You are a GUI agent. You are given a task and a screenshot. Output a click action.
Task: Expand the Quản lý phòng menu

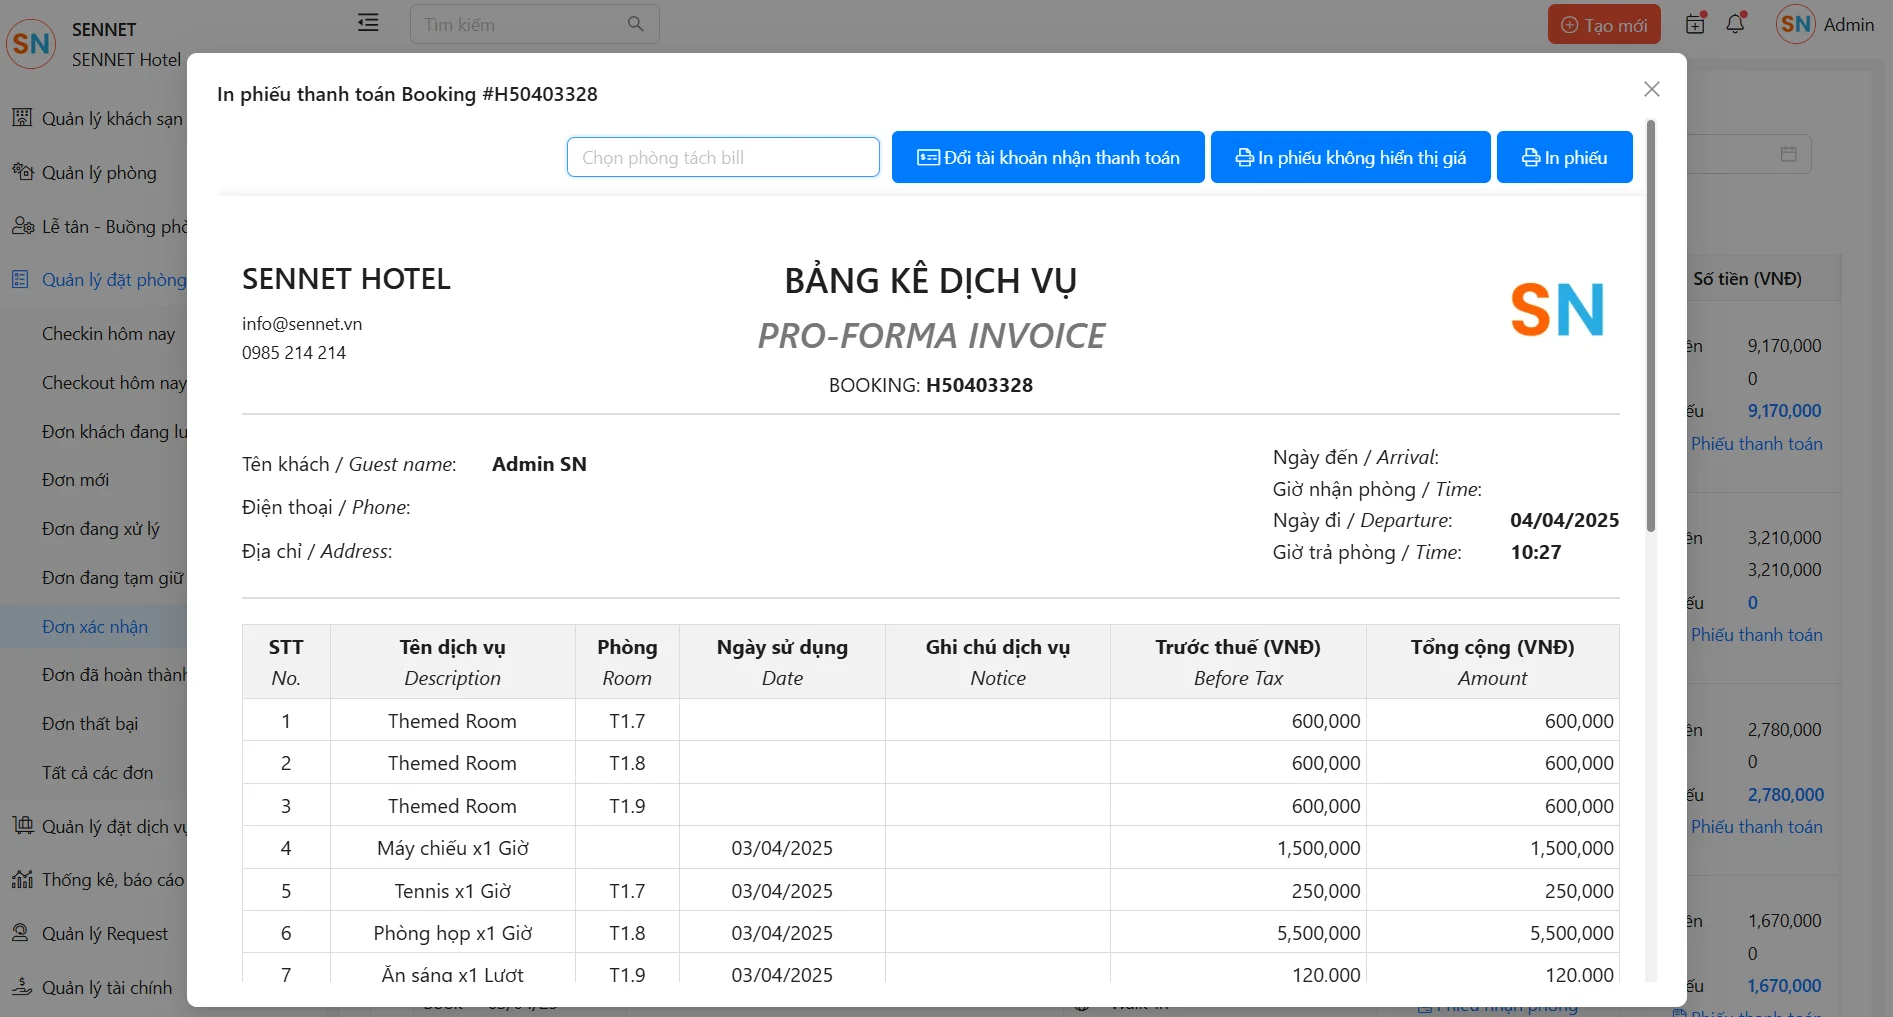[x=99, y=173]
